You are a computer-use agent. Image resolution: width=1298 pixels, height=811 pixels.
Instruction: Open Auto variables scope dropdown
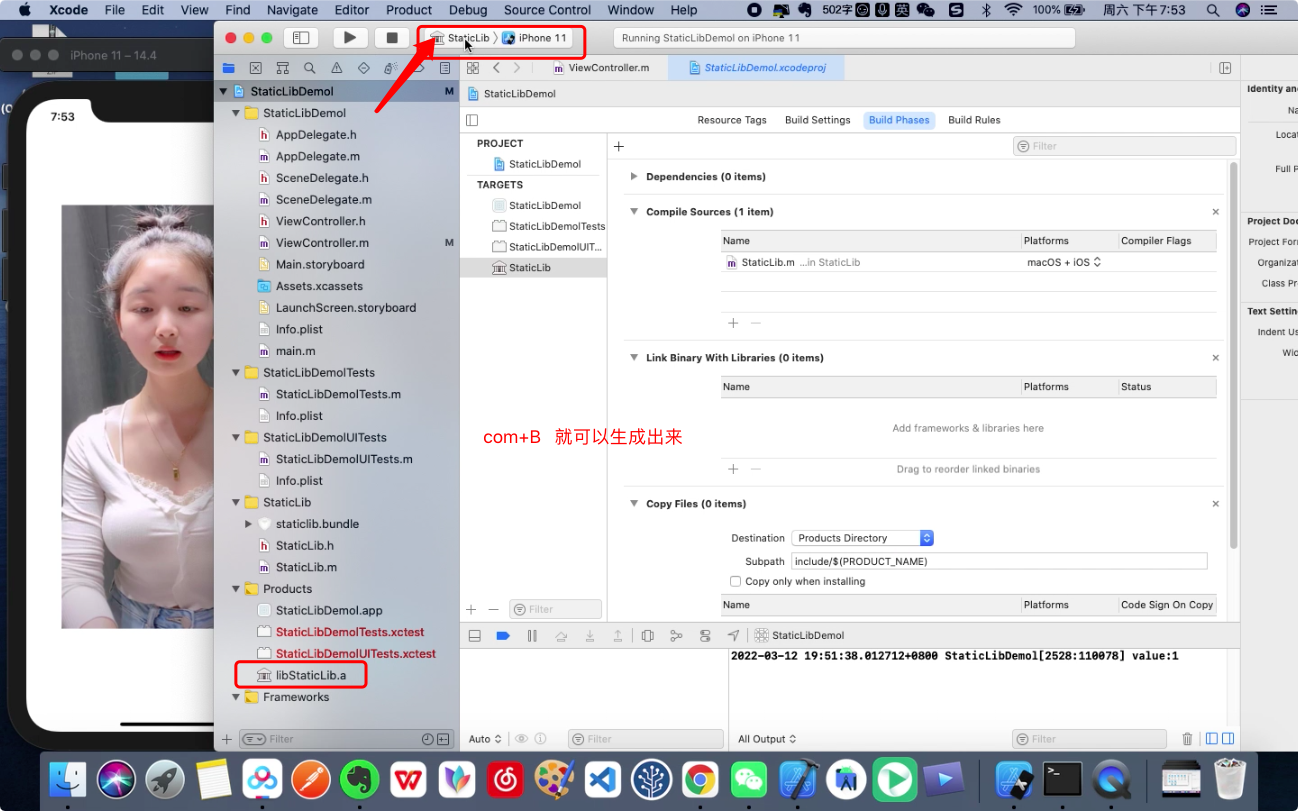[x=485, y=739]
